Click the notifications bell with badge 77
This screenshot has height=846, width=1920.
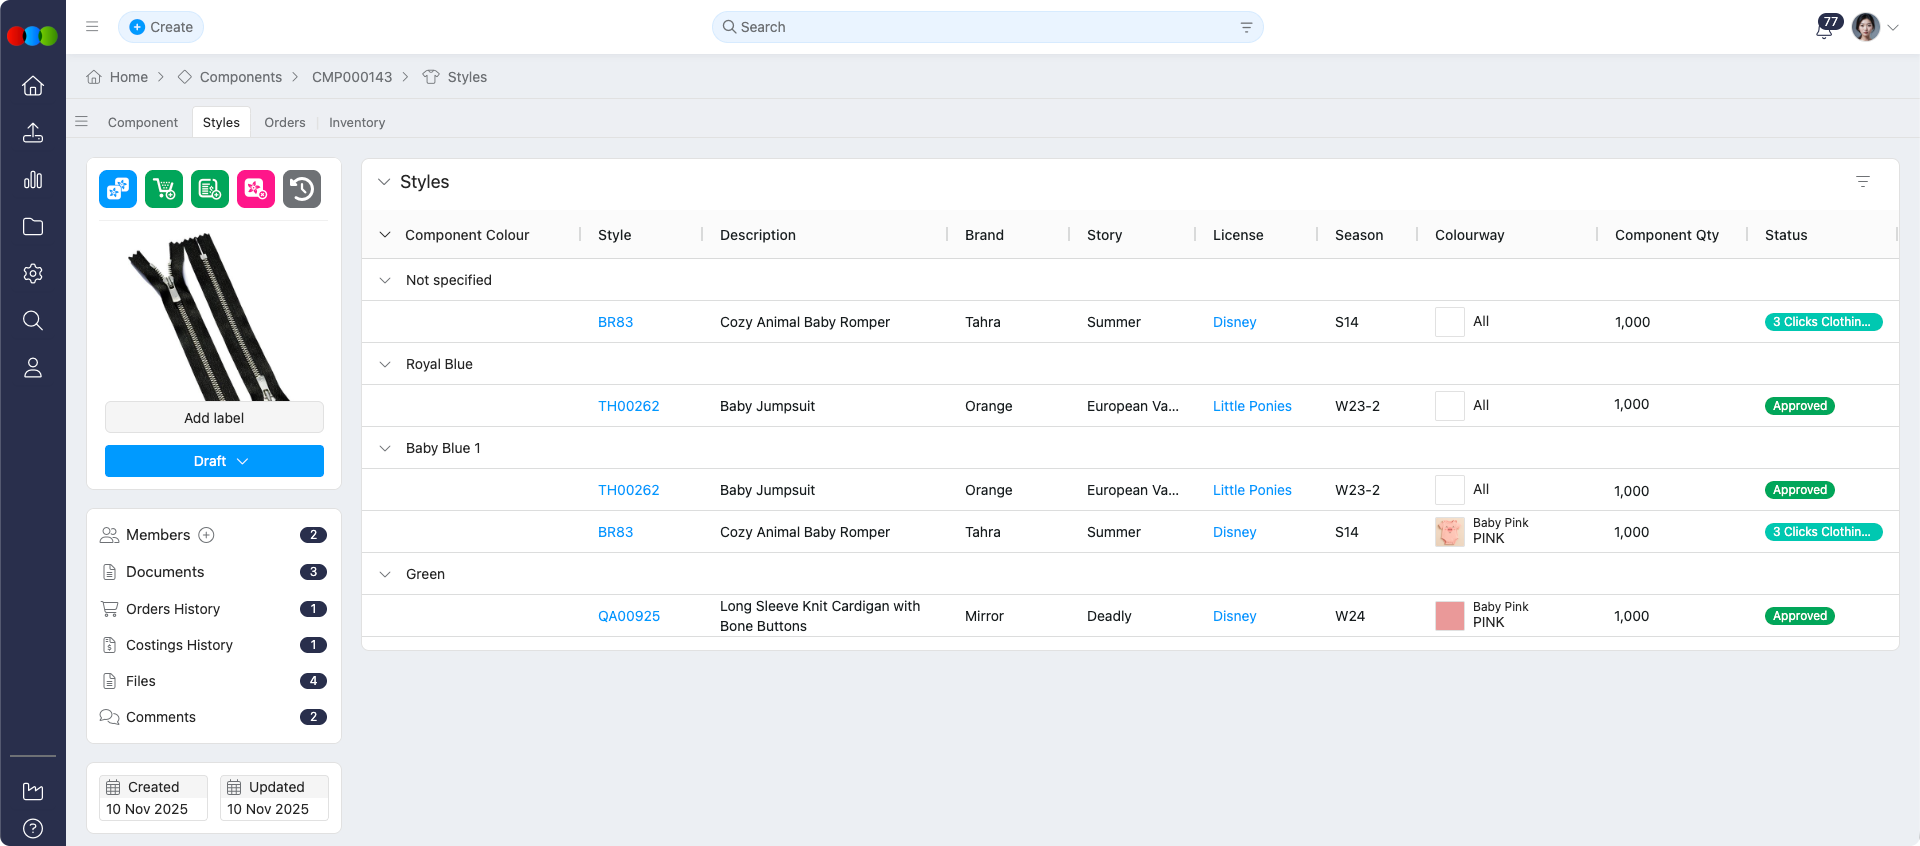click(x=1826, y=27)
